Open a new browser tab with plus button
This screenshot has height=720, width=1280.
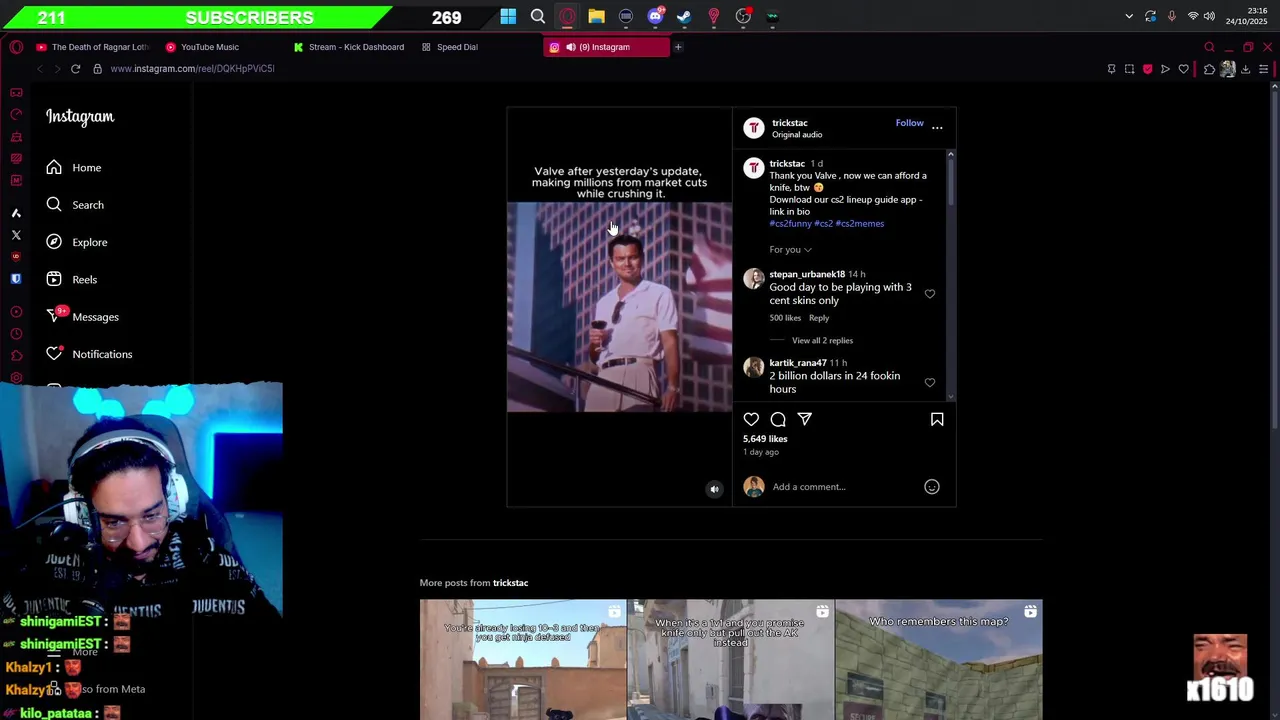click(678, 47)
